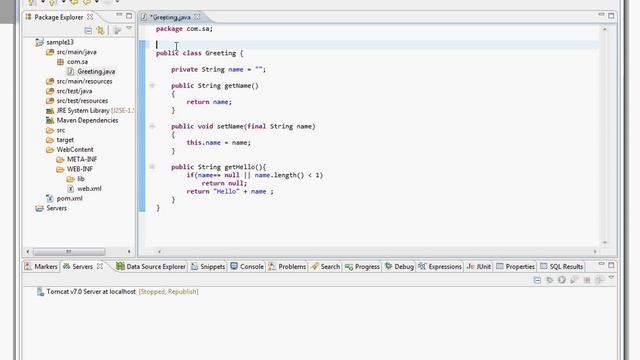Image resolution: width=640 pixels, height=360 pixels.
Task: Maximize the editor area
Action: [611, 16]
